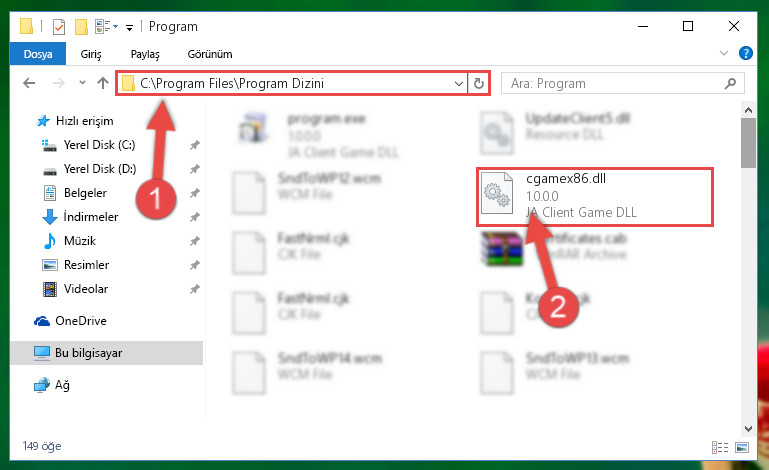Refresh the current folder location
The height and width of the screenshot is (470, 769).
479,83
